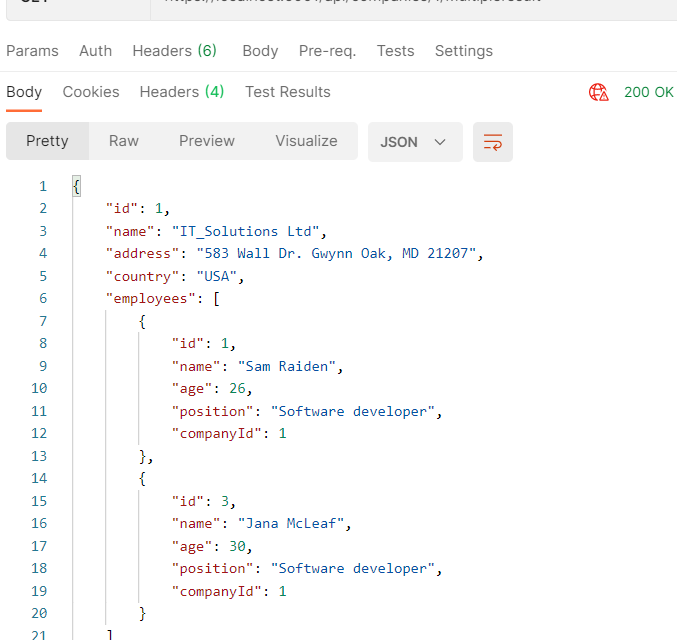Select the Visualize response view
677x640 pixels.
(306, 141)
